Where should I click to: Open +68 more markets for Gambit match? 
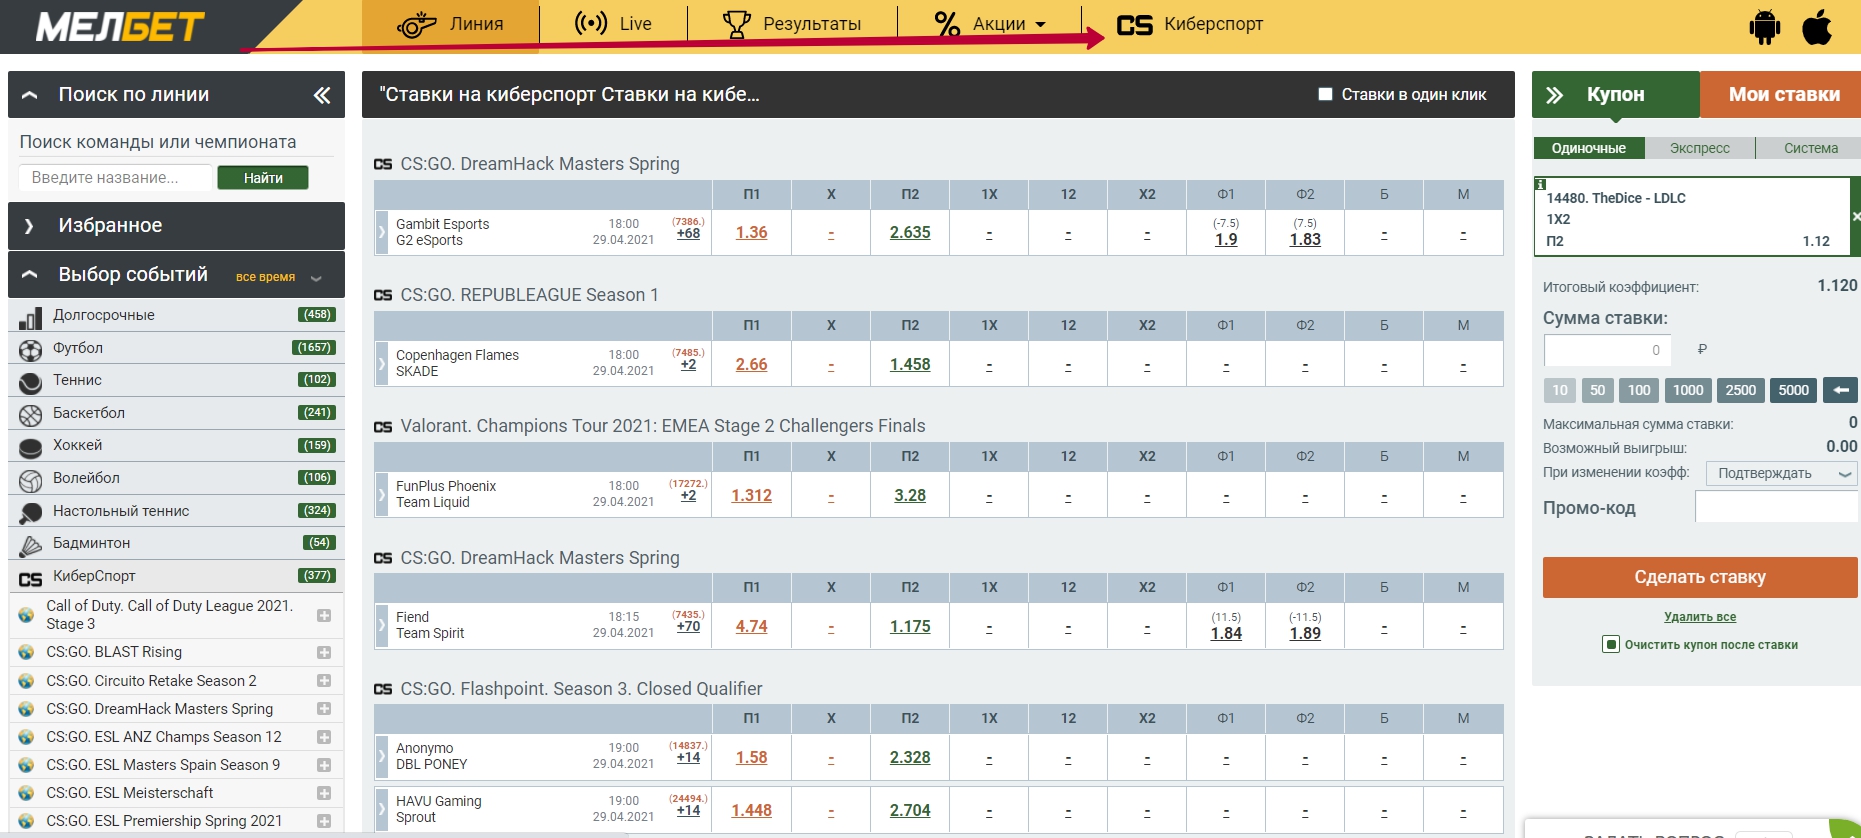[x=688, y=234]
